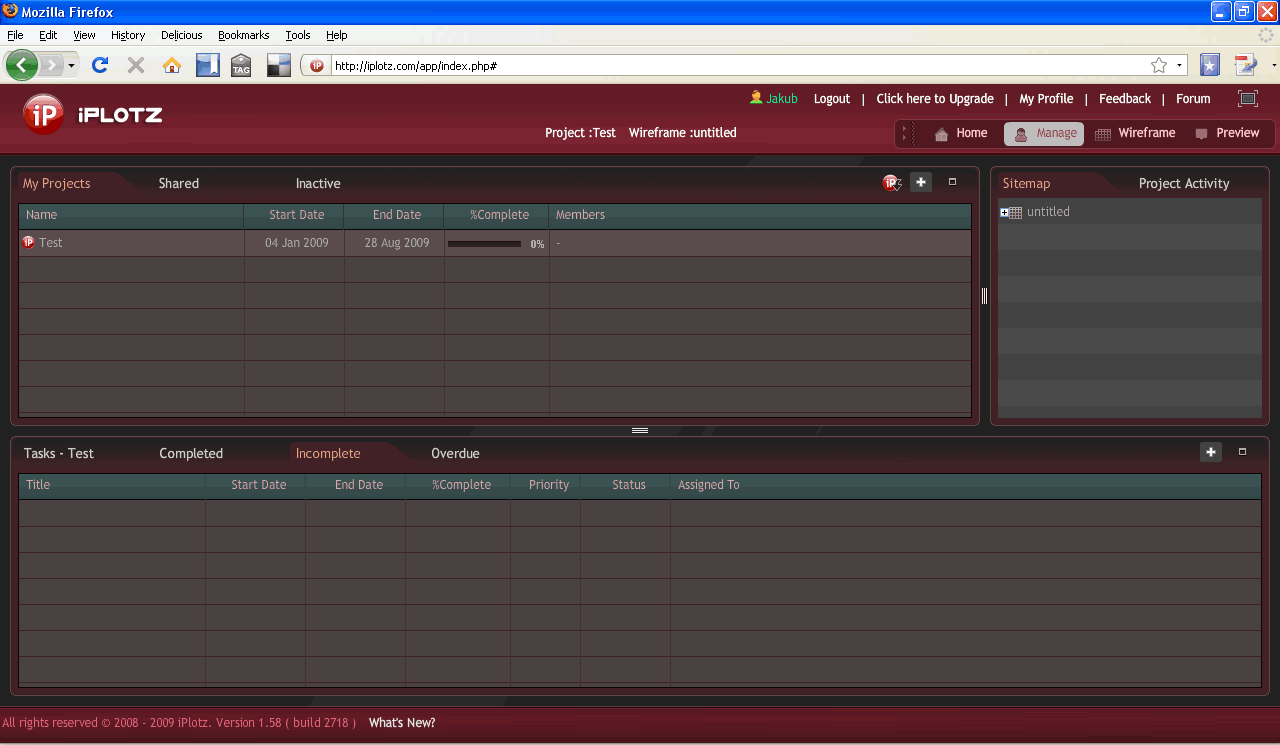Open the back/forward history dropdown arrow

click(71, 65)
